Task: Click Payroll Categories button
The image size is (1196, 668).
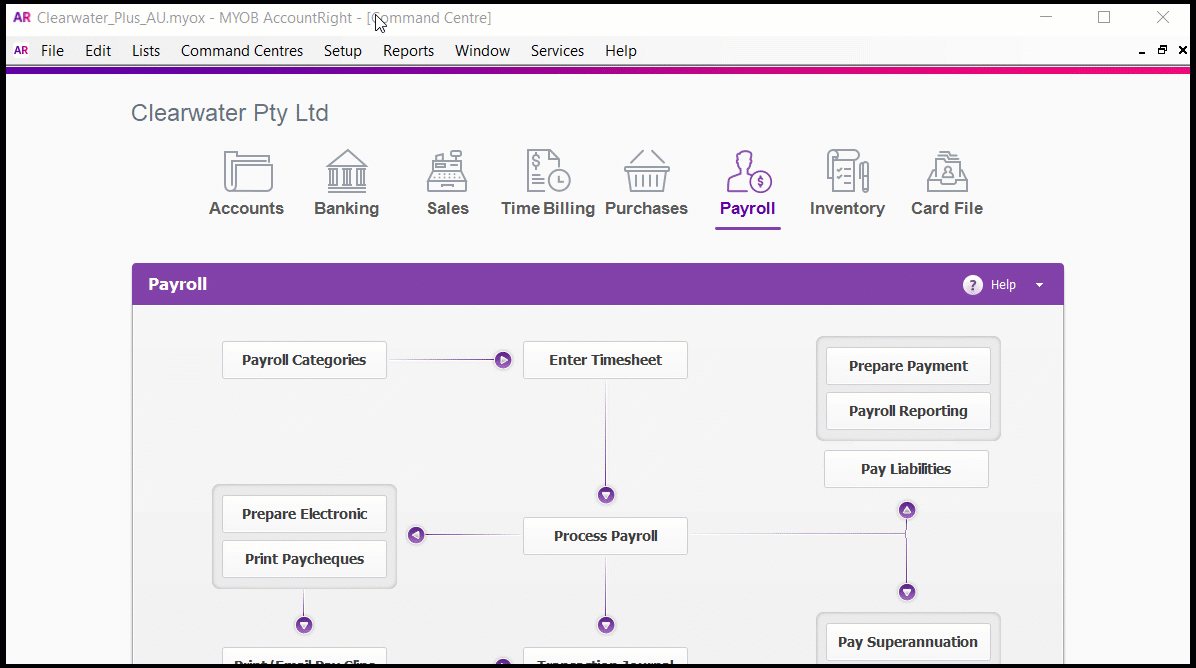Action: point(304,360)
